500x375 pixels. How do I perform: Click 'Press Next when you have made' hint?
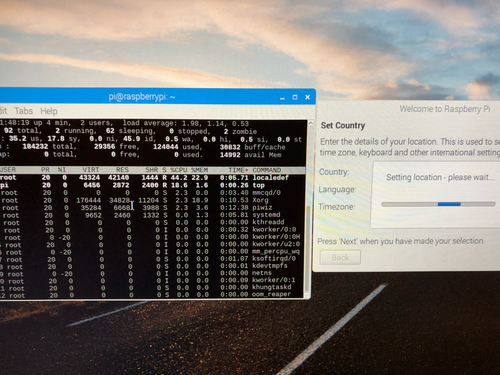coord(401,241)
